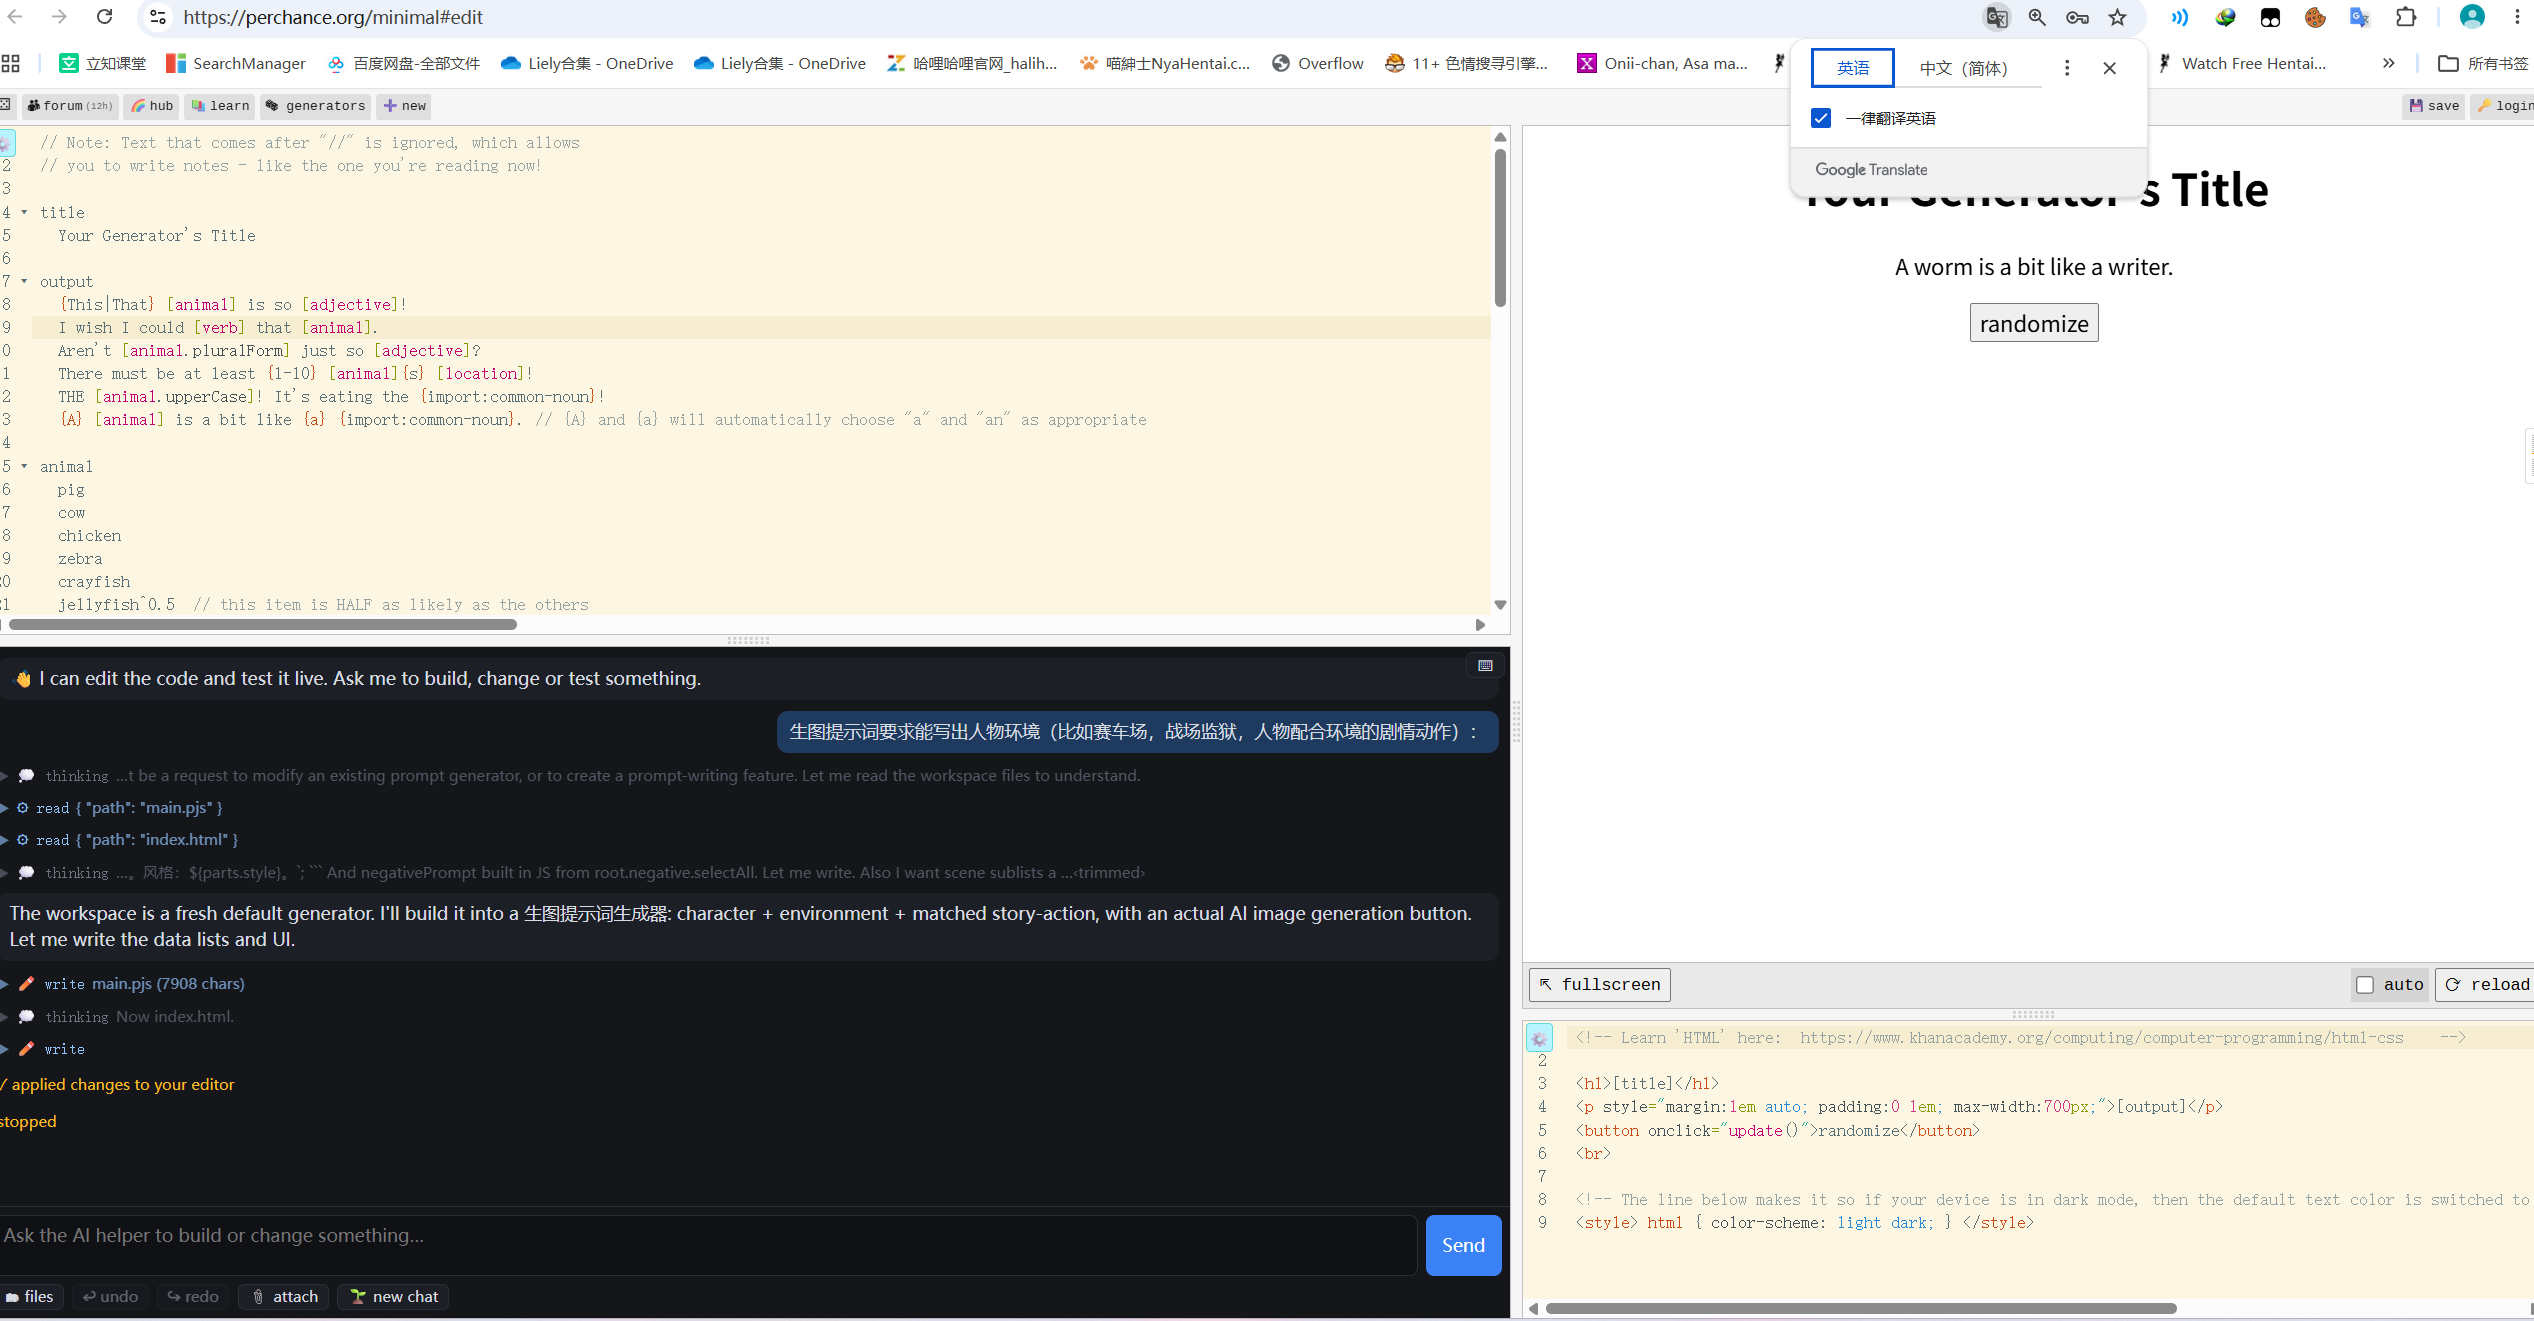Start a new chat
Viewport: 2534px width, 1321px height.
tap(394, 1297)
